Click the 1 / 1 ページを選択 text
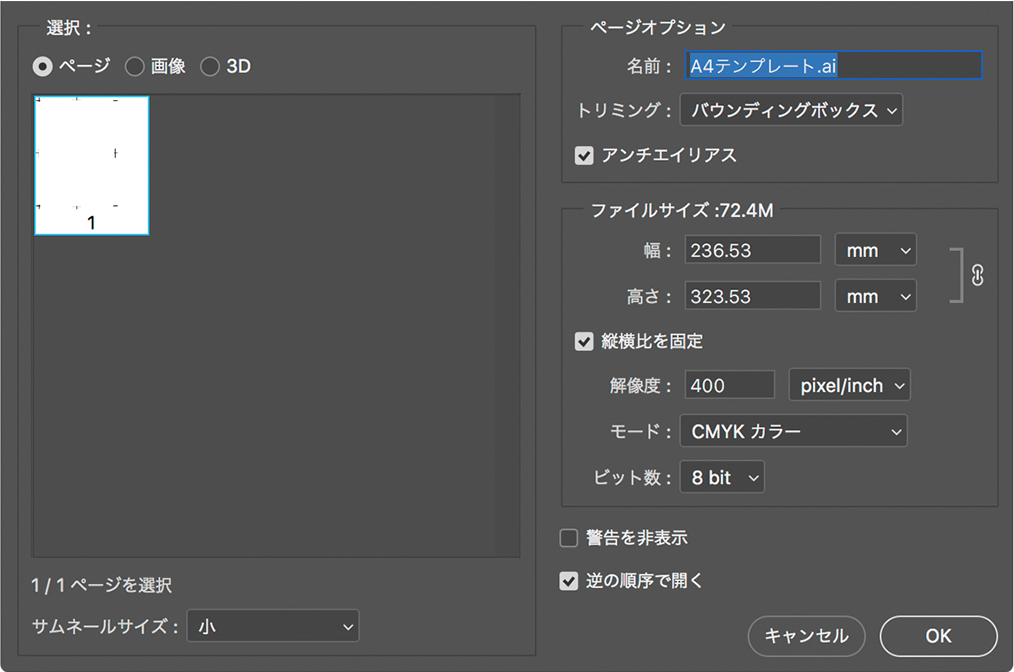 102,585
